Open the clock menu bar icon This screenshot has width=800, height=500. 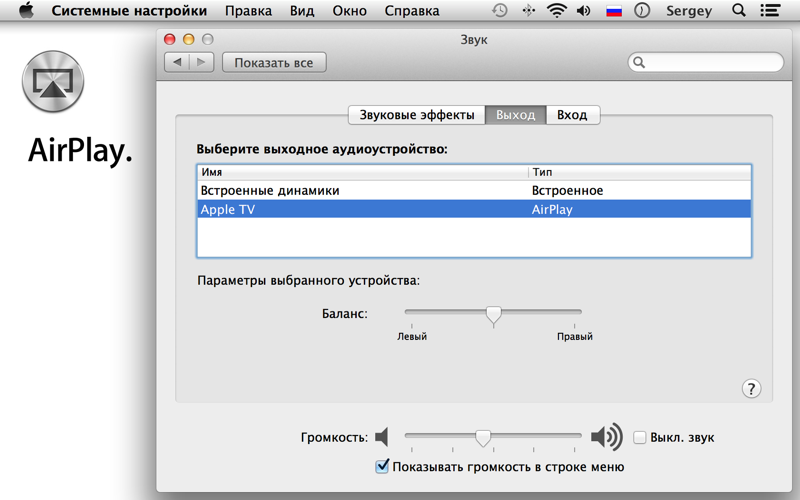(642, 10)
